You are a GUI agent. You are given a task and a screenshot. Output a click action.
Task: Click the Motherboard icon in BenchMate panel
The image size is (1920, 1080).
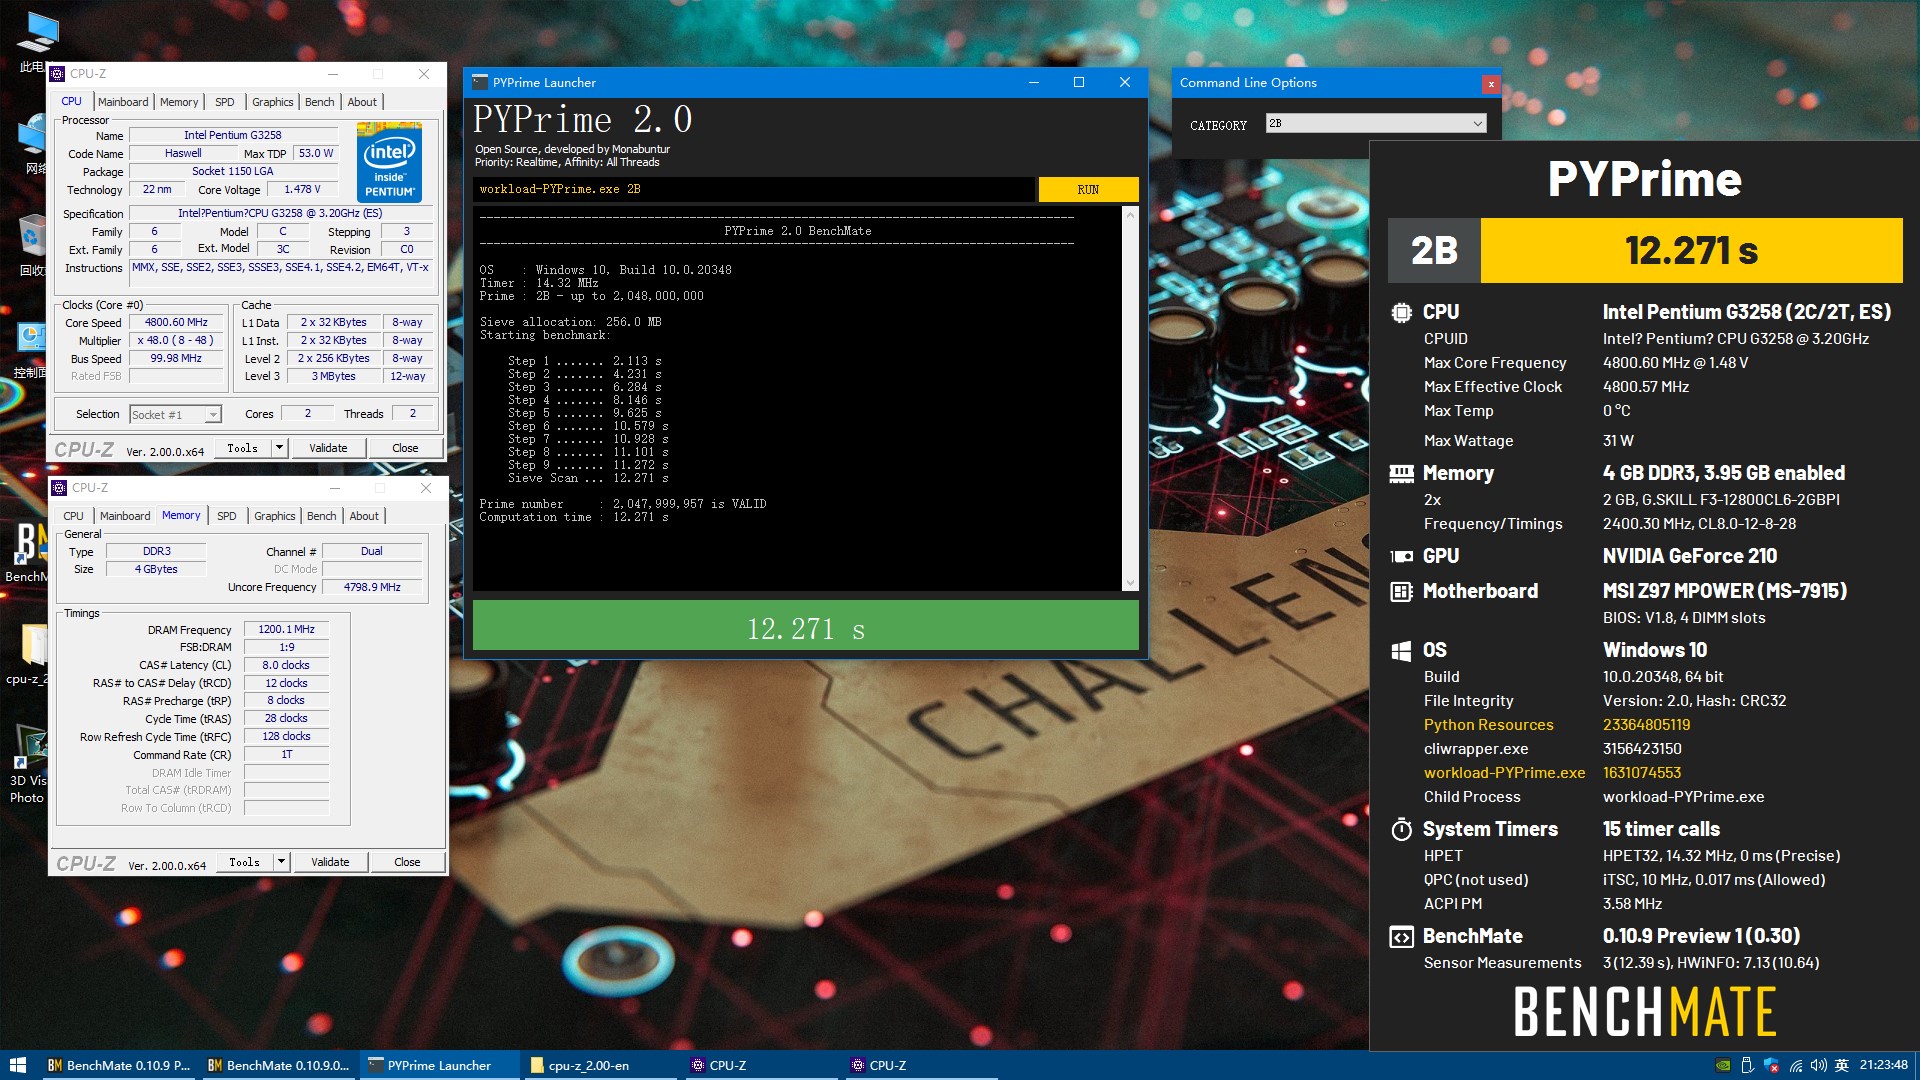(x=1401, y=591)
